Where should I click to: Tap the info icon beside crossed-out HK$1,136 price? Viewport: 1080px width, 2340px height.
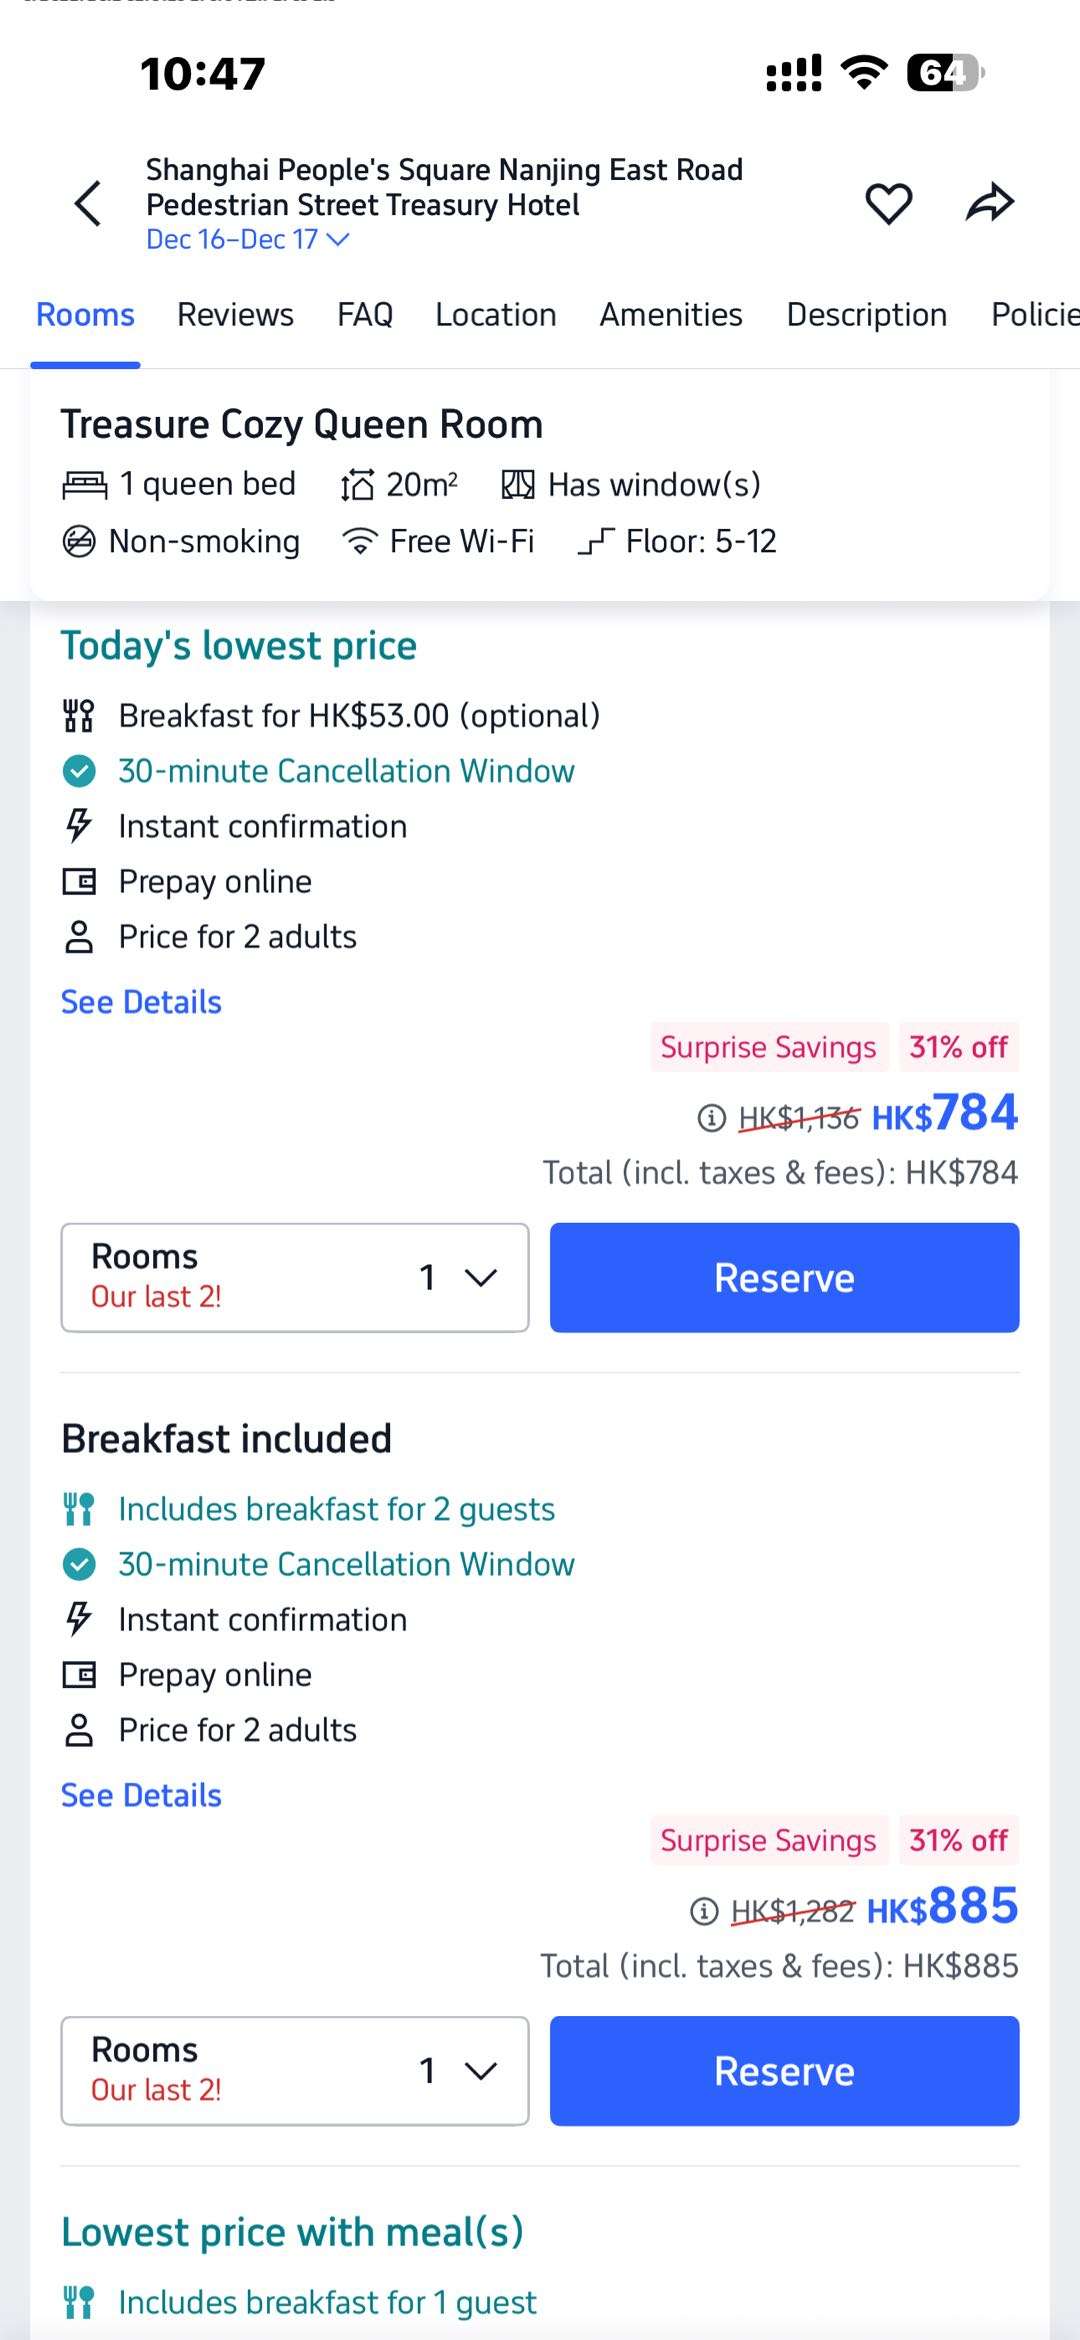(x=710, y=1118)
